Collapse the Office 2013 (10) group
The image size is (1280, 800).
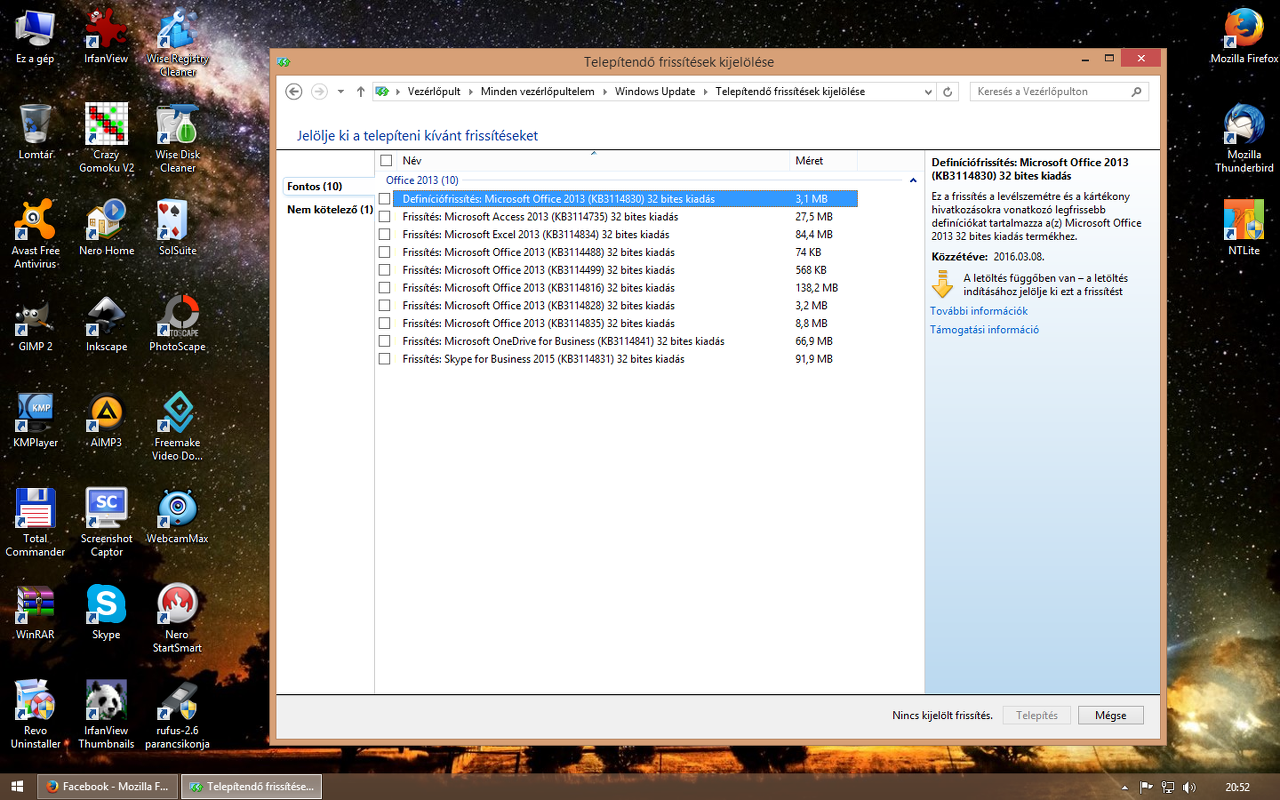click(913, 181)
